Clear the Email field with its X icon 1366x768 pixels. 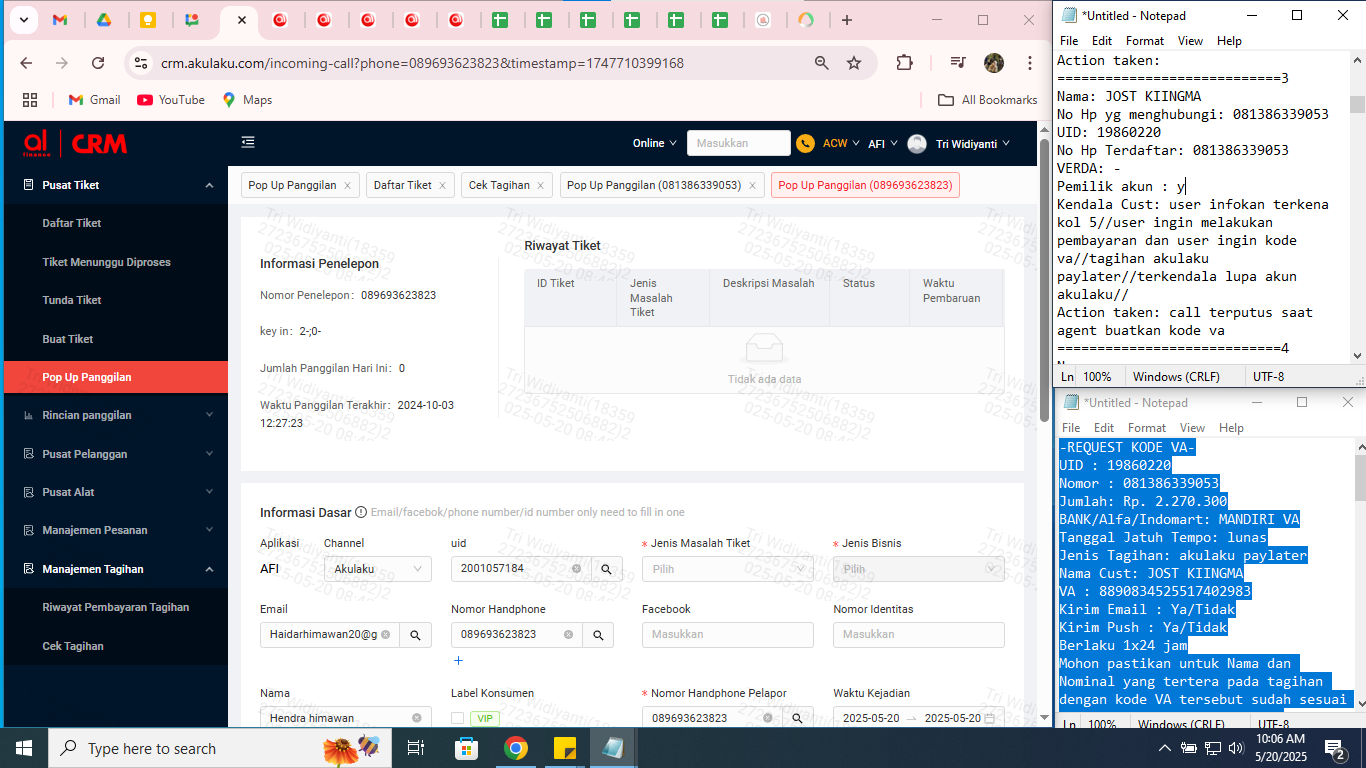click(385, 634)
